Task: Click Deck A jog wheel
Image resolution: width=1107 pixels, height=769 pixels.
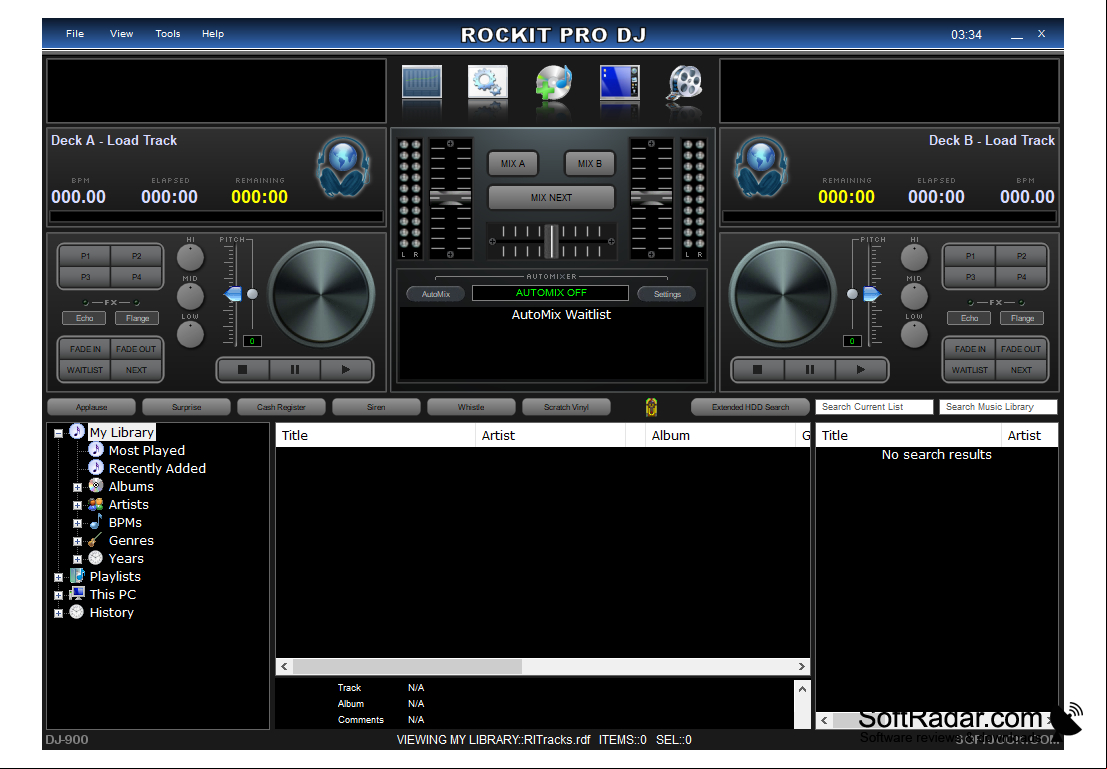Action: click(322, 294)
